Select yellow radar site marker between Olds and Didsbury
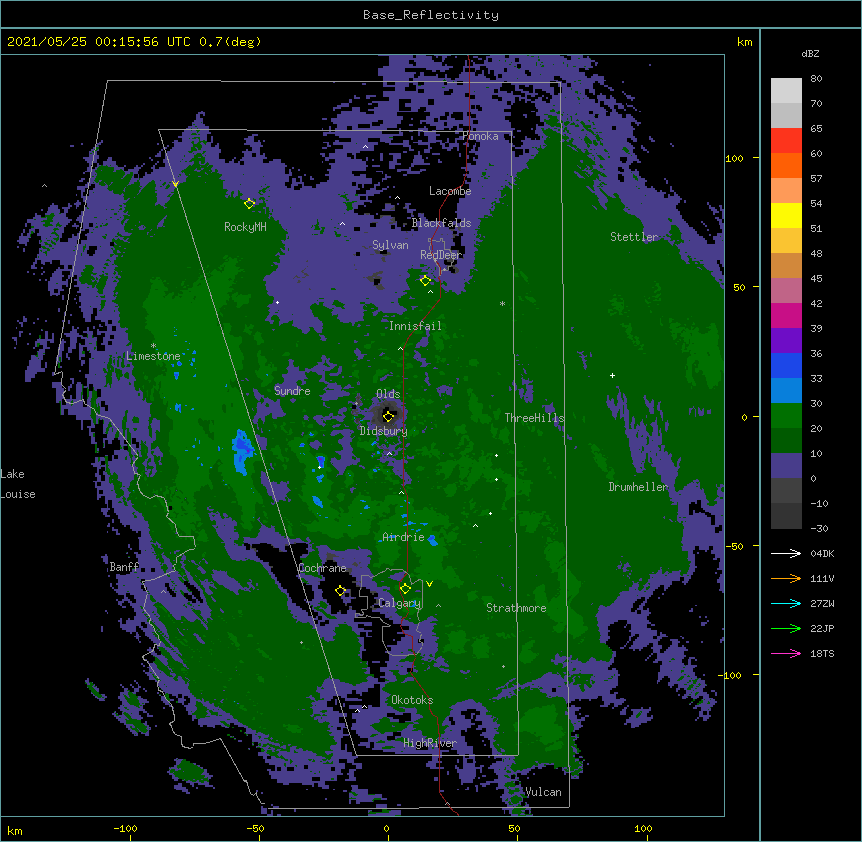Screen dimensions: 862x842 click(x=388, y=416)
